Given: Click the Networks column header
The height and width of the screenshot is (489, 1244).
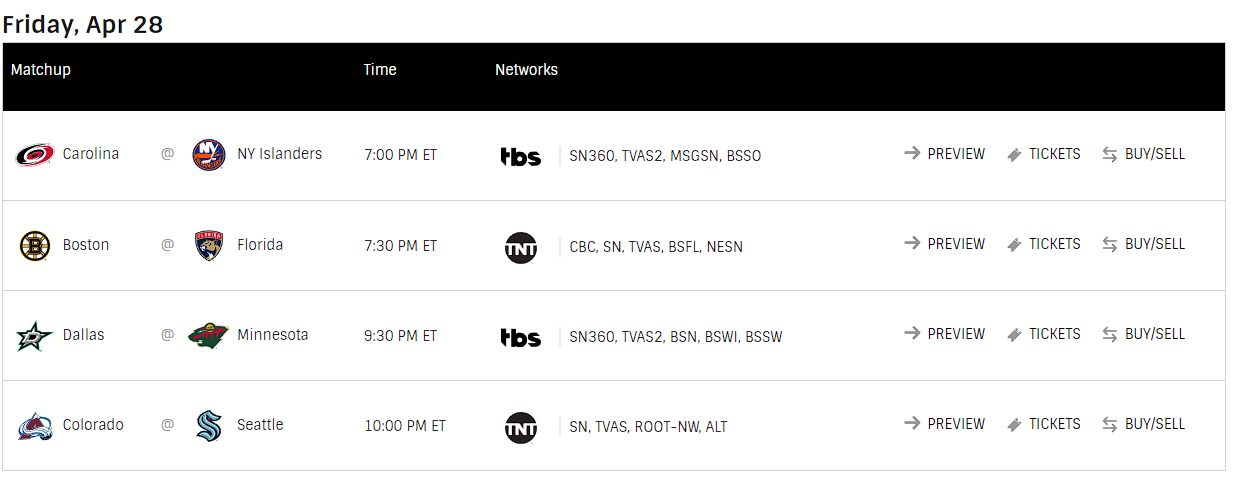Looking at the screenshot, I should 526,70.
